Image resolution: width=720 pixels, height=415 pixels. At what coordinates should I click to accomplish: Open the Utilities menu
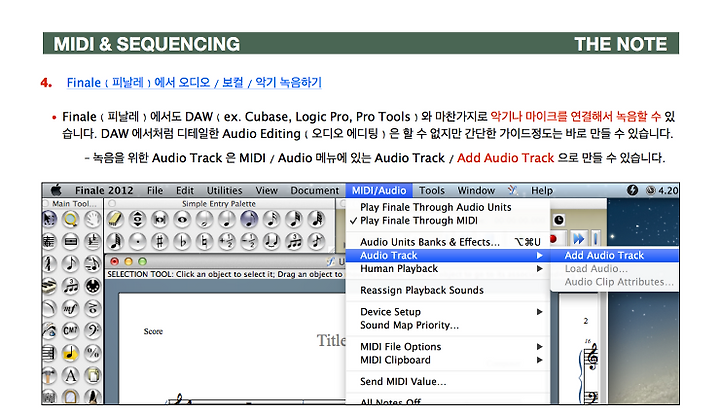tap(224, 191)
